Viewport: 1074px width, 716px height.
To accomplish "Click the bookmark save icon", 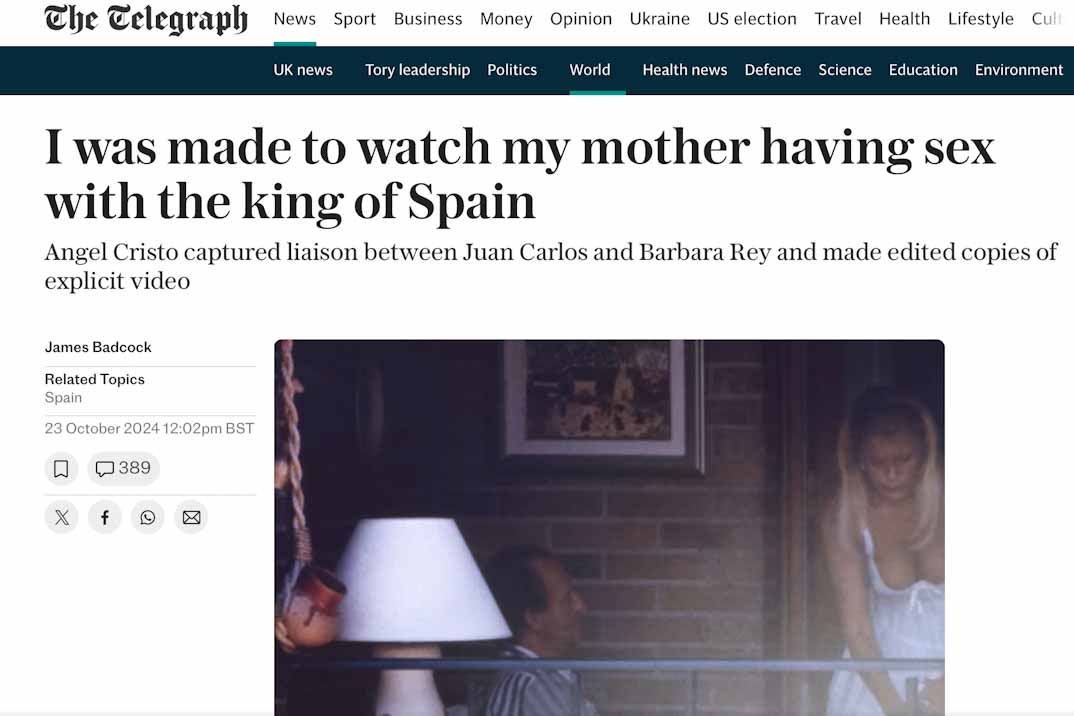I will (x=61, y=469).
